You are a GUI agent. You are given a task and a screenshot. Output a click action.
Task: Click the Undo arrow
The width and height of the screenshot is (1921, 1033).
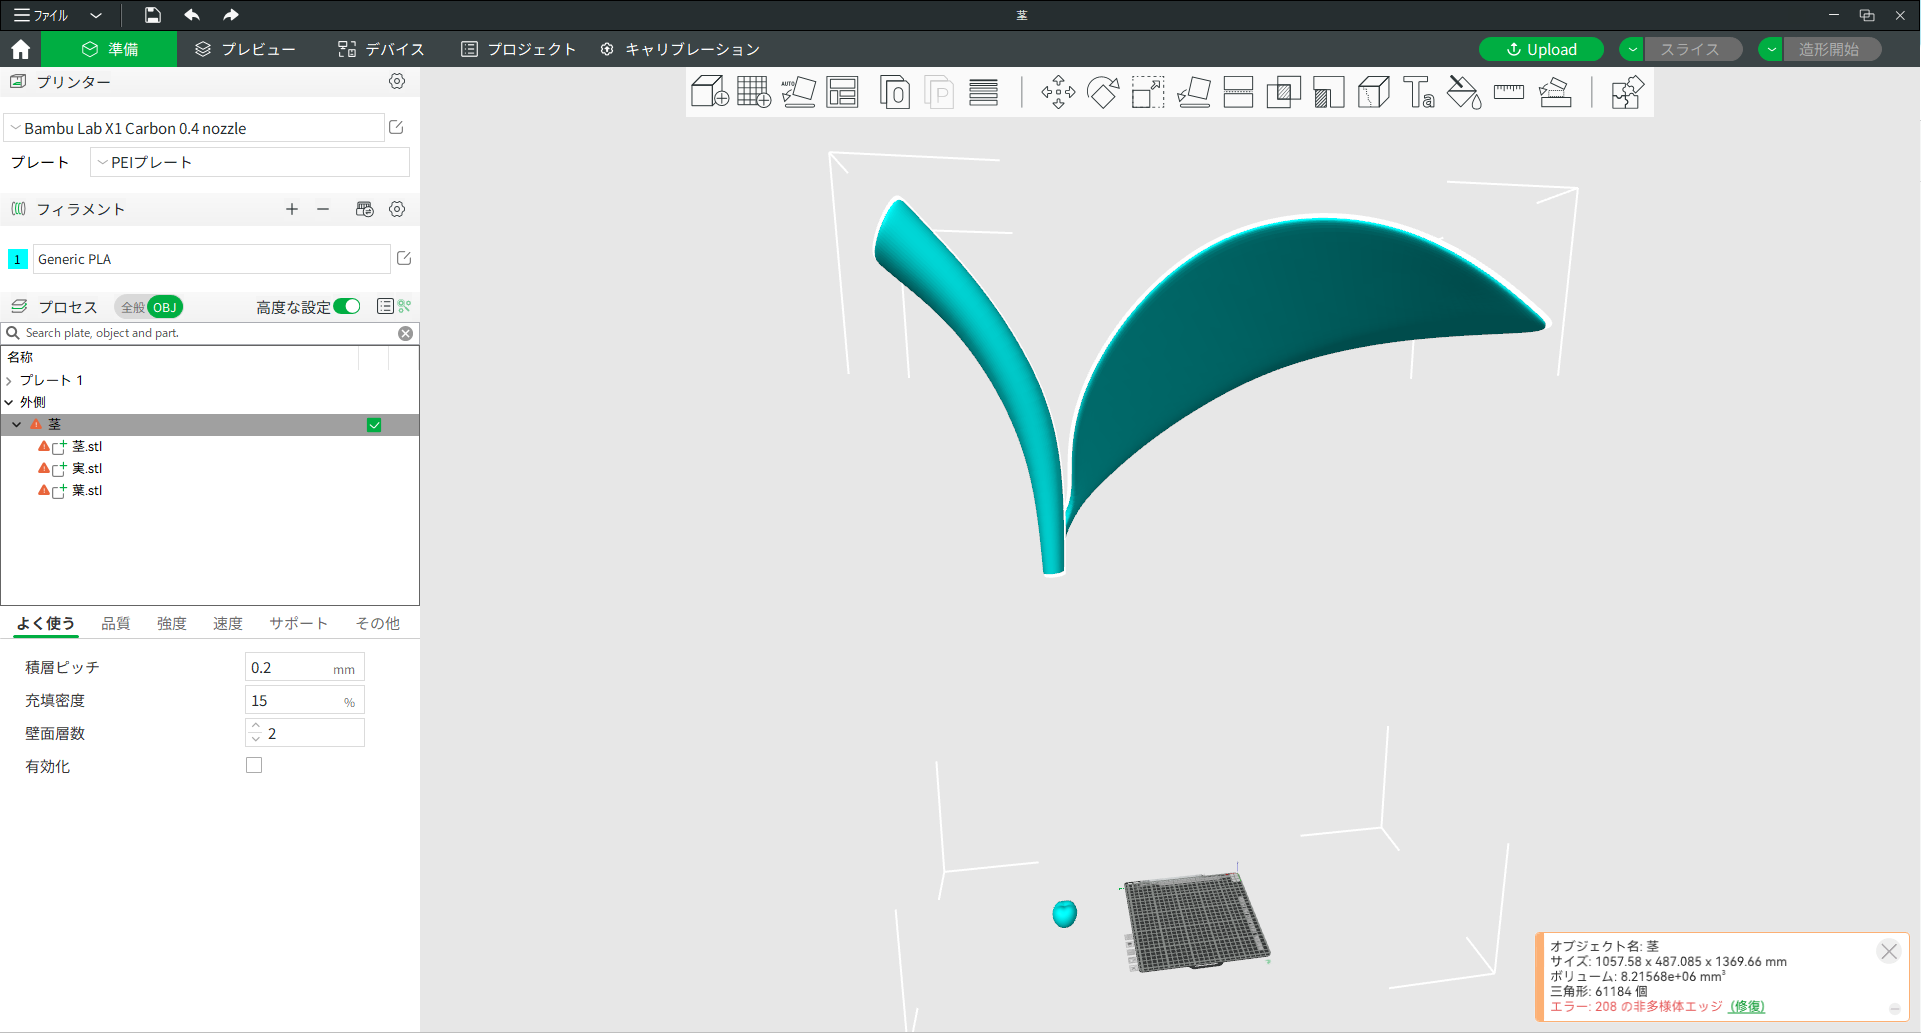(192, 15)
